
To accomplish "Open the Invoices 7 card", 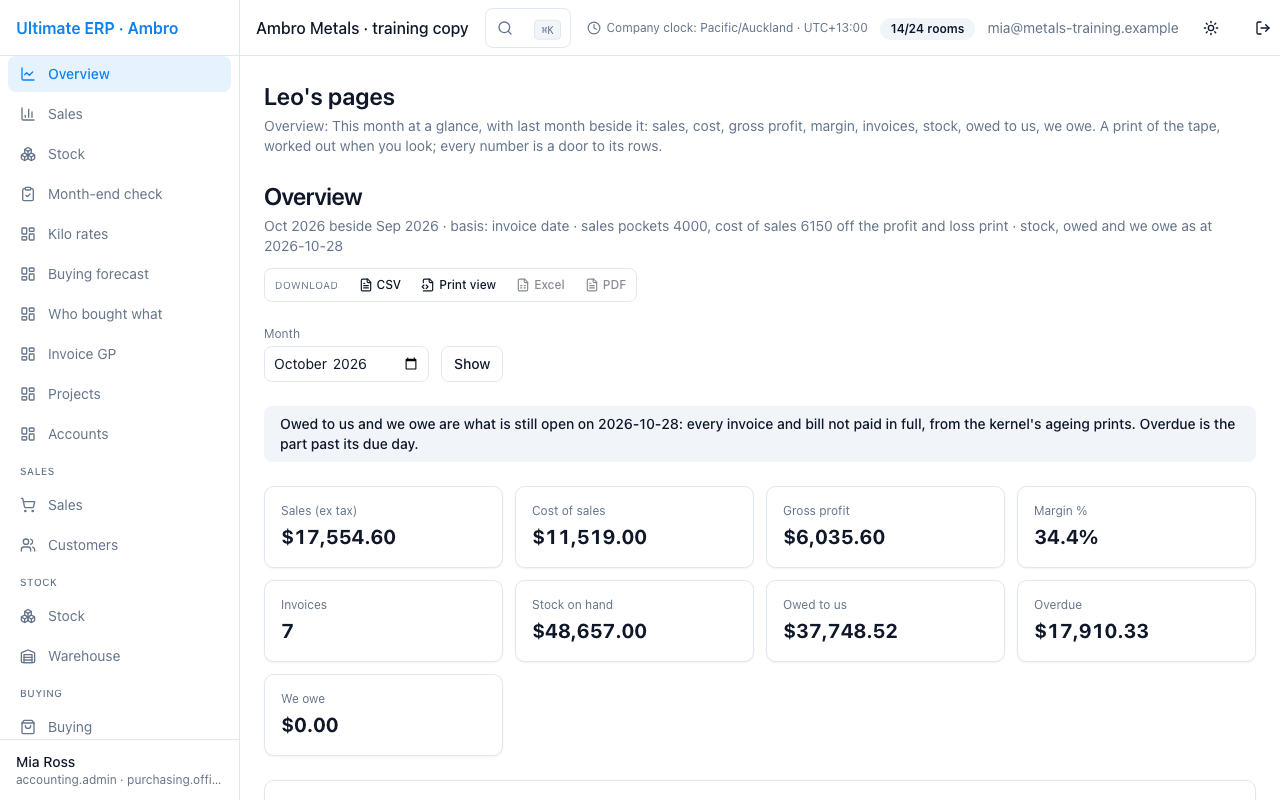I will point(383,621).
